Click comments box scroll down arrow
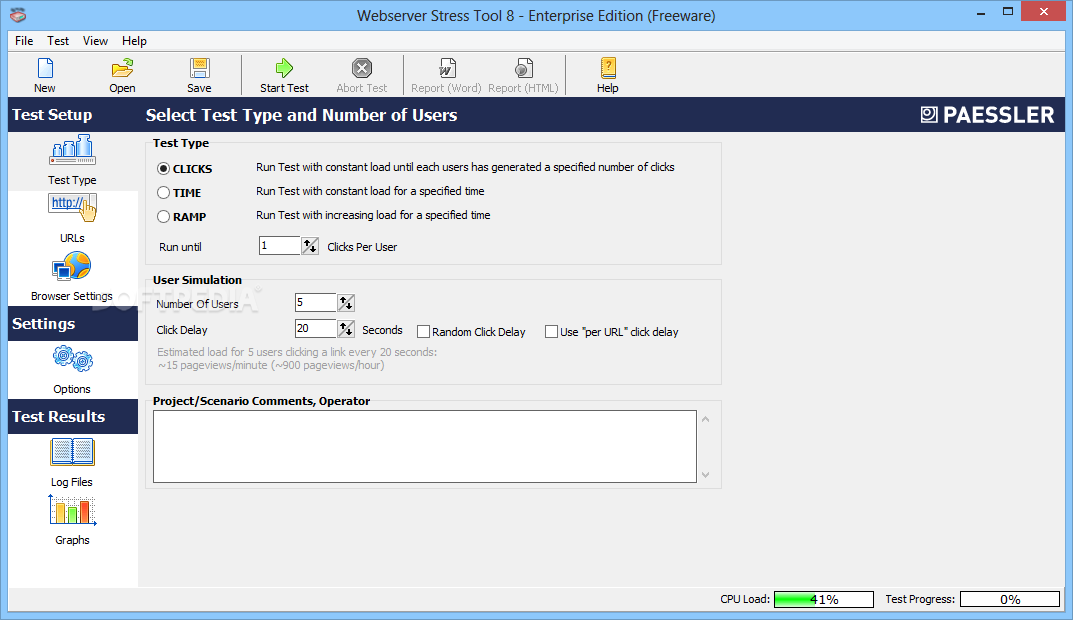The width and height of the screenshot is (1073, 620). [706, 475]
